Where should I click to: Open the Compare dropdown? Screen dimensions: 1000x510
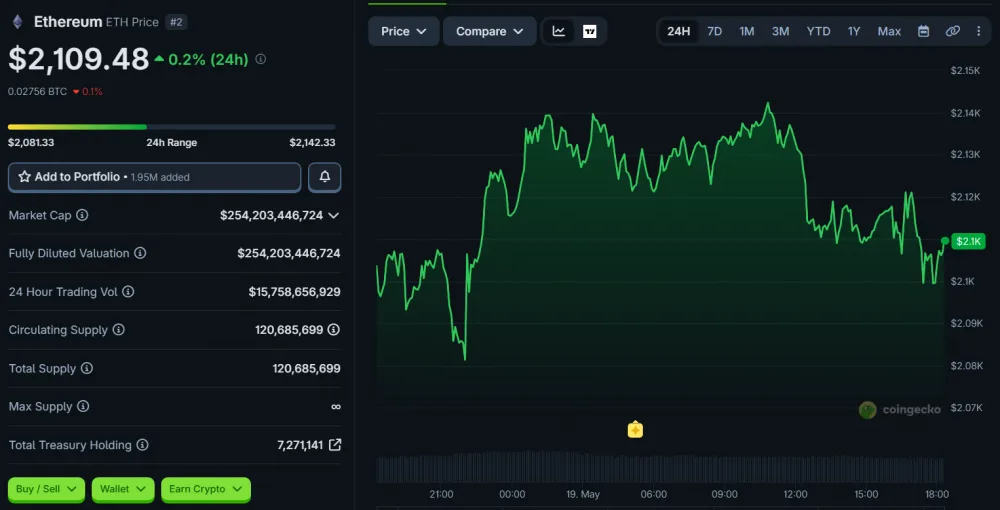[490, 31]
